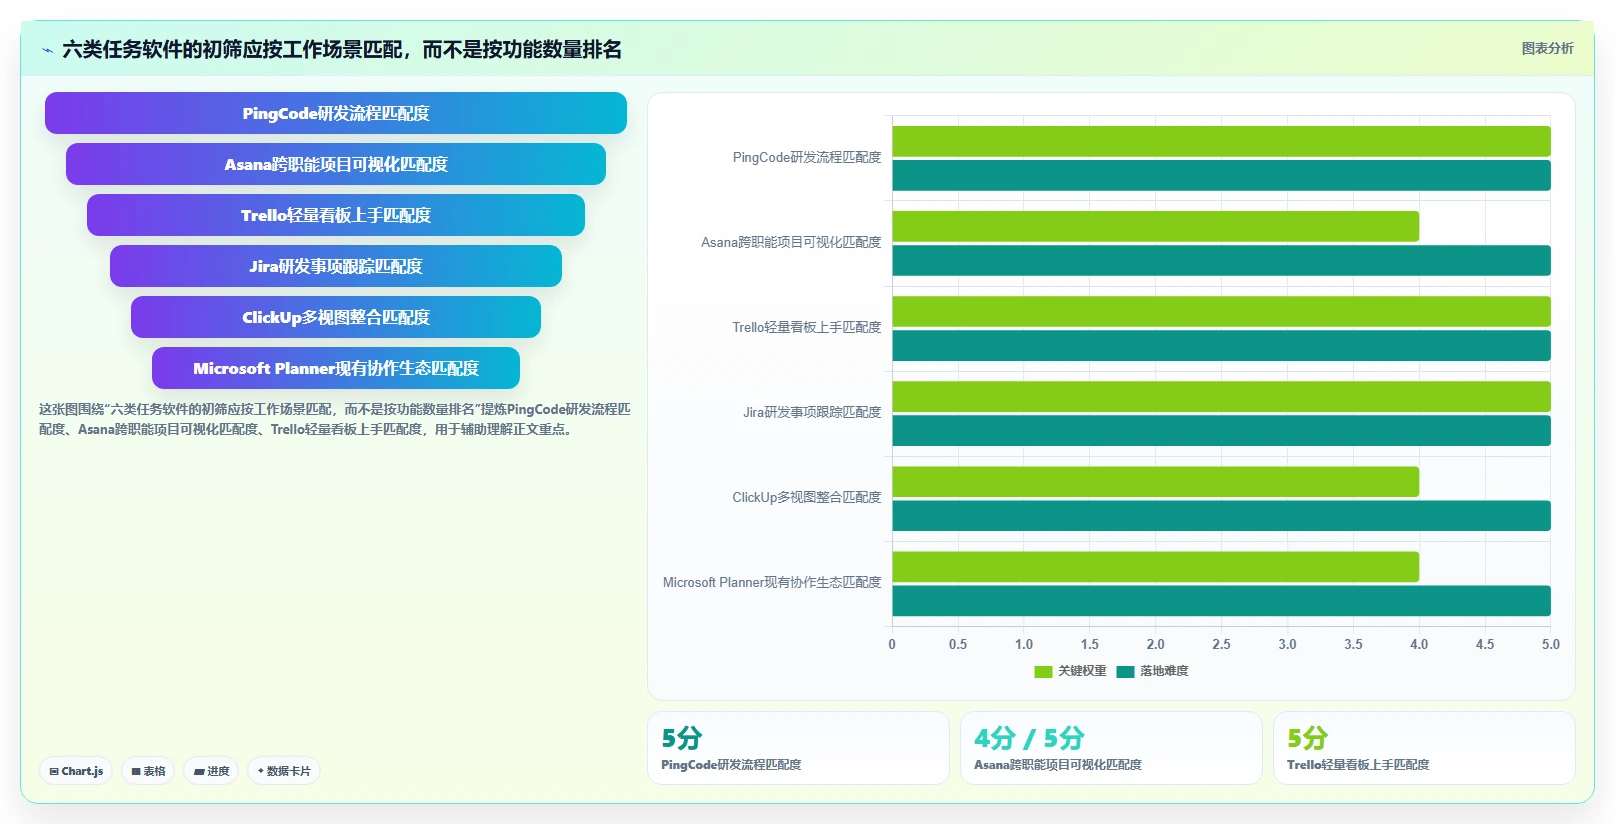
Task: Click the x-axis tick value 0.5
Action: pos(958,644)
